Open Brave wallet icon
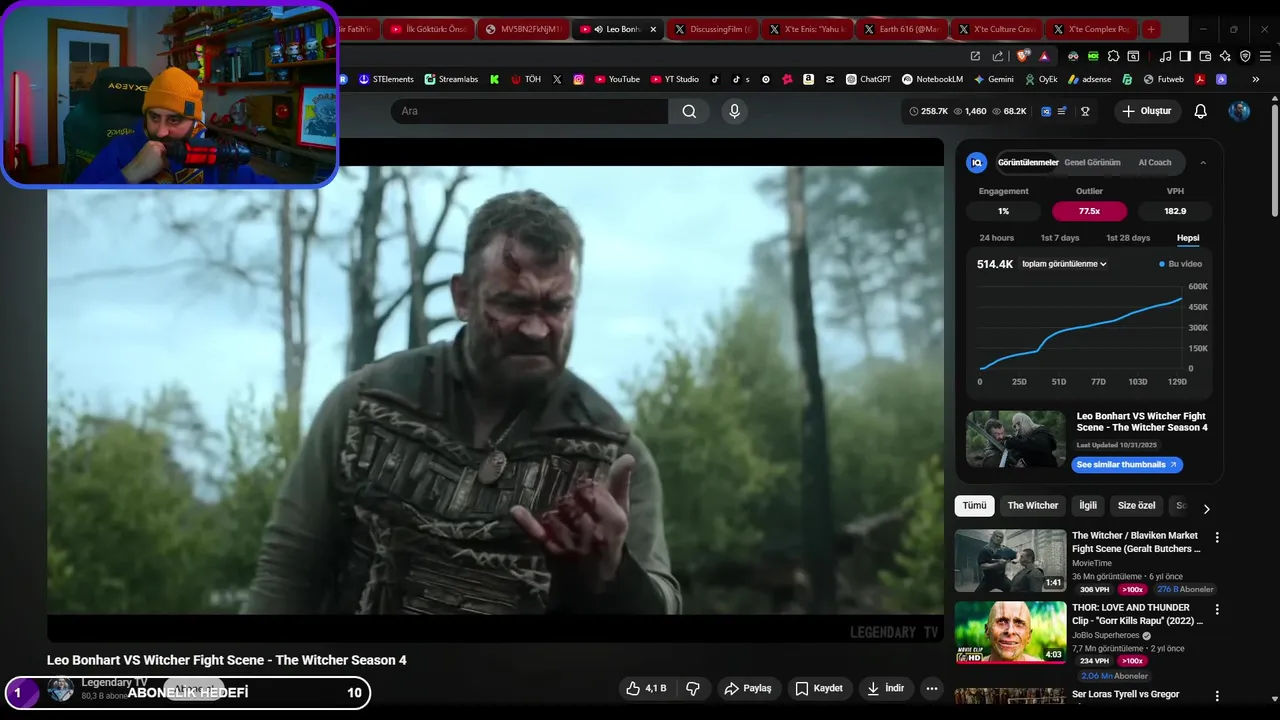The width and height of the screenshot is (1280, 720). point(1205,56)
